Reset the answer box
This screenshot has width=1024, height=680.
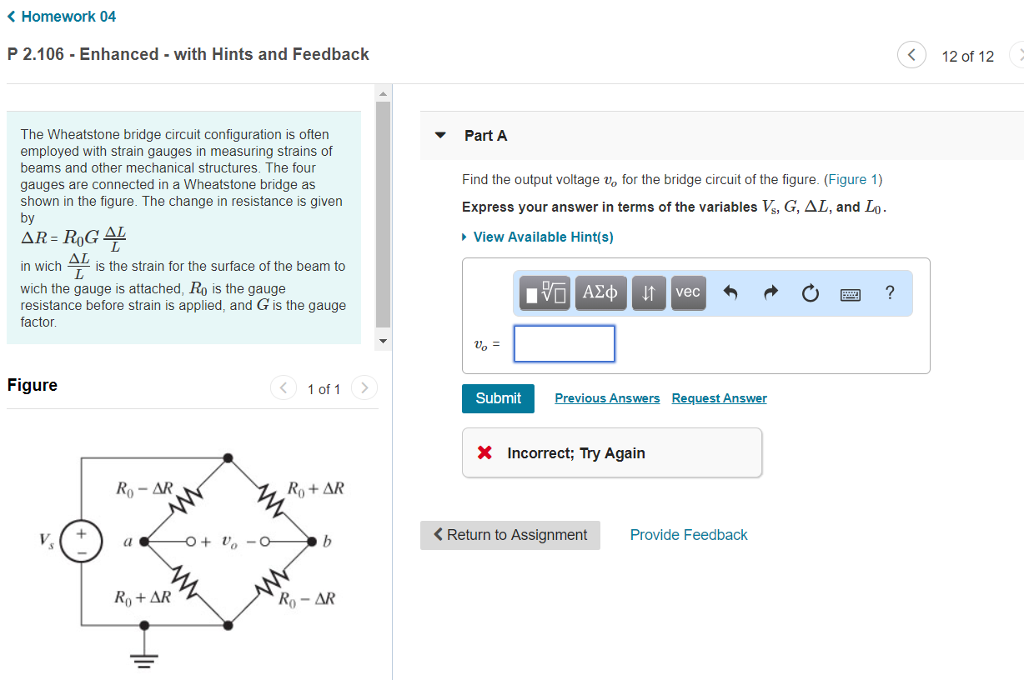coord(809,294)
